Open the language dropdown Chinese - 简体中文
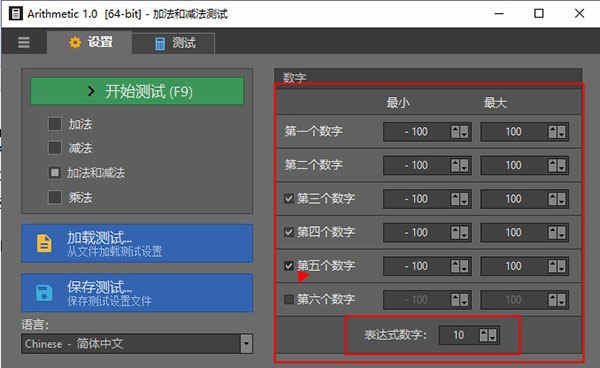This screenshot has height=368, width=600. coord(137,344)
